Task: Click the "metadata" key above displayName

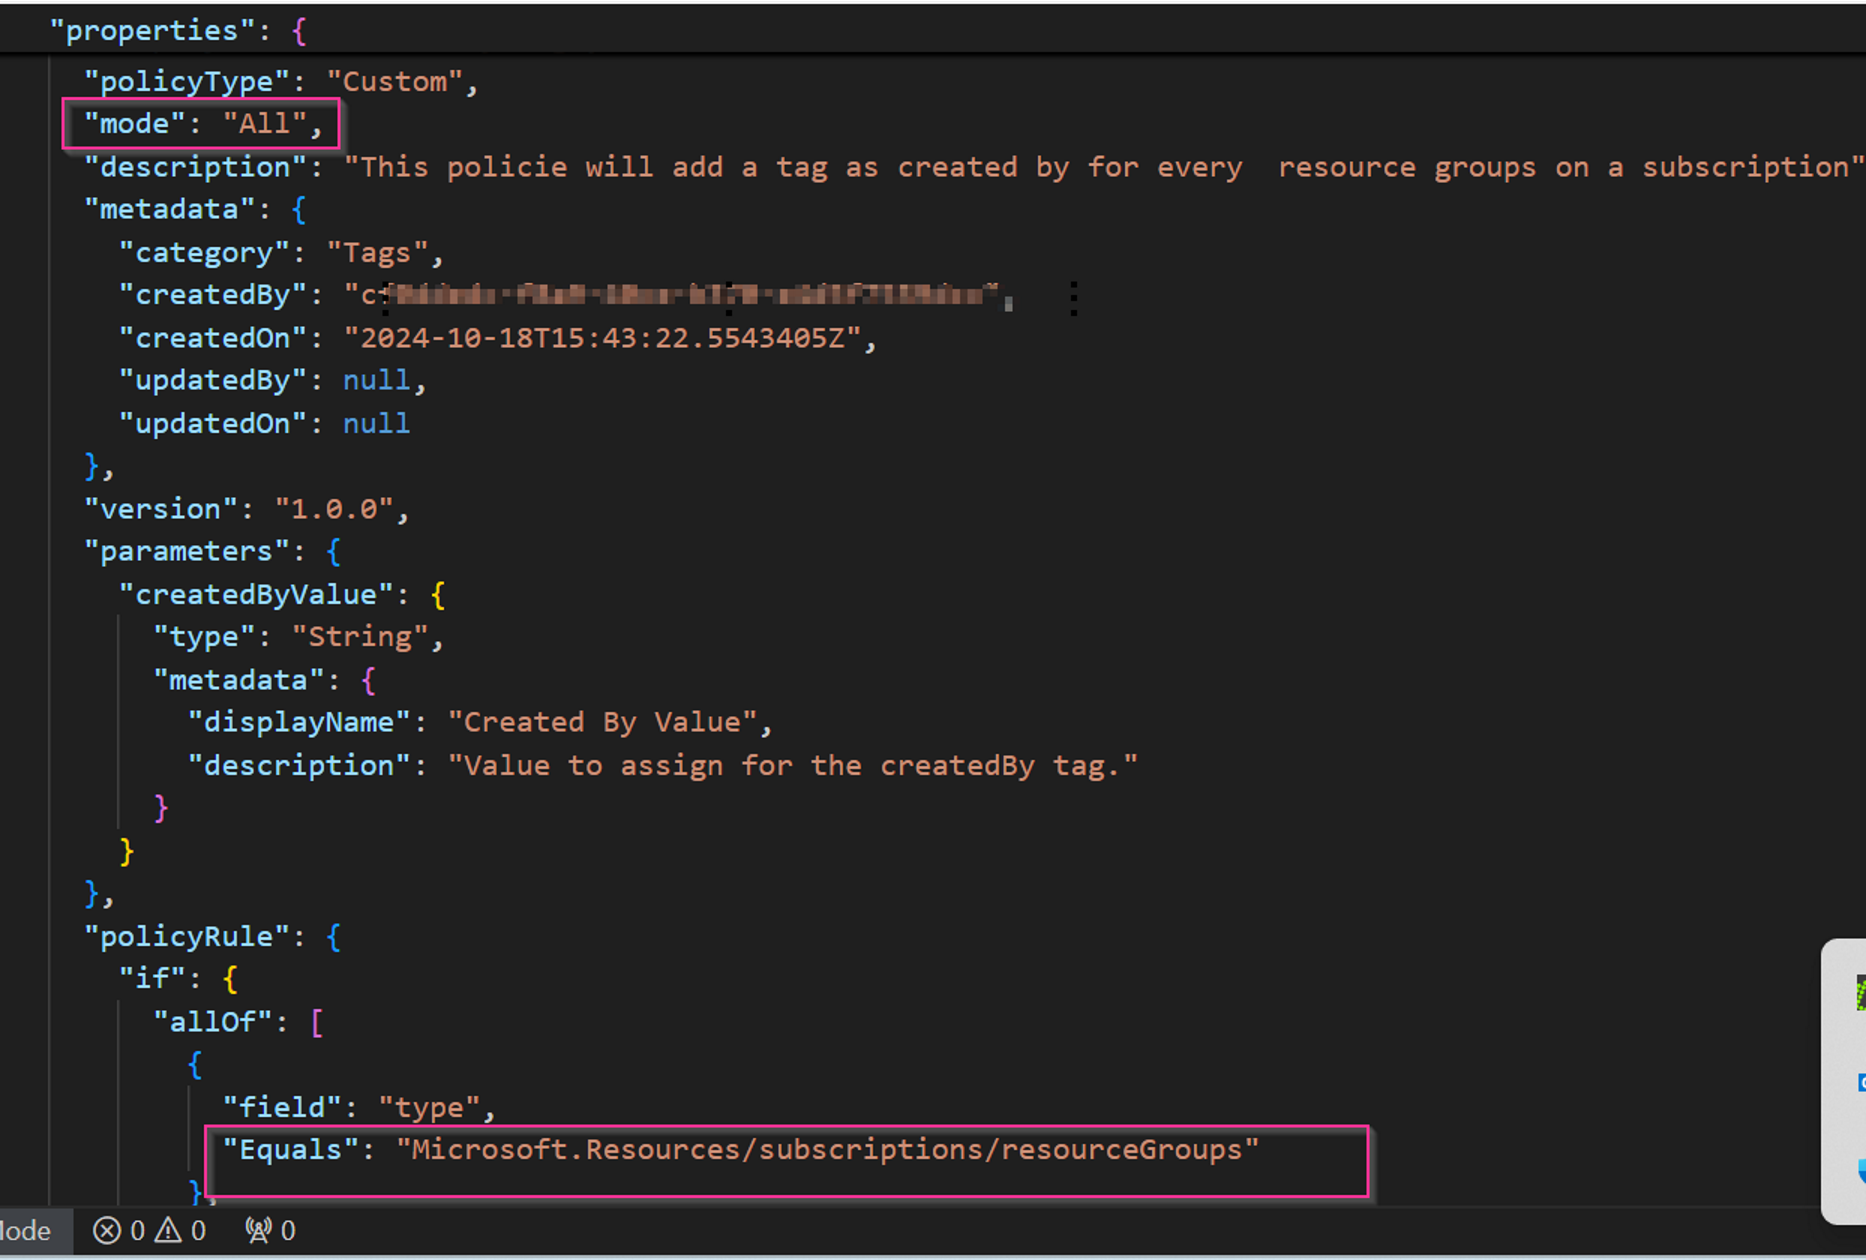Action: coord(239,680)
